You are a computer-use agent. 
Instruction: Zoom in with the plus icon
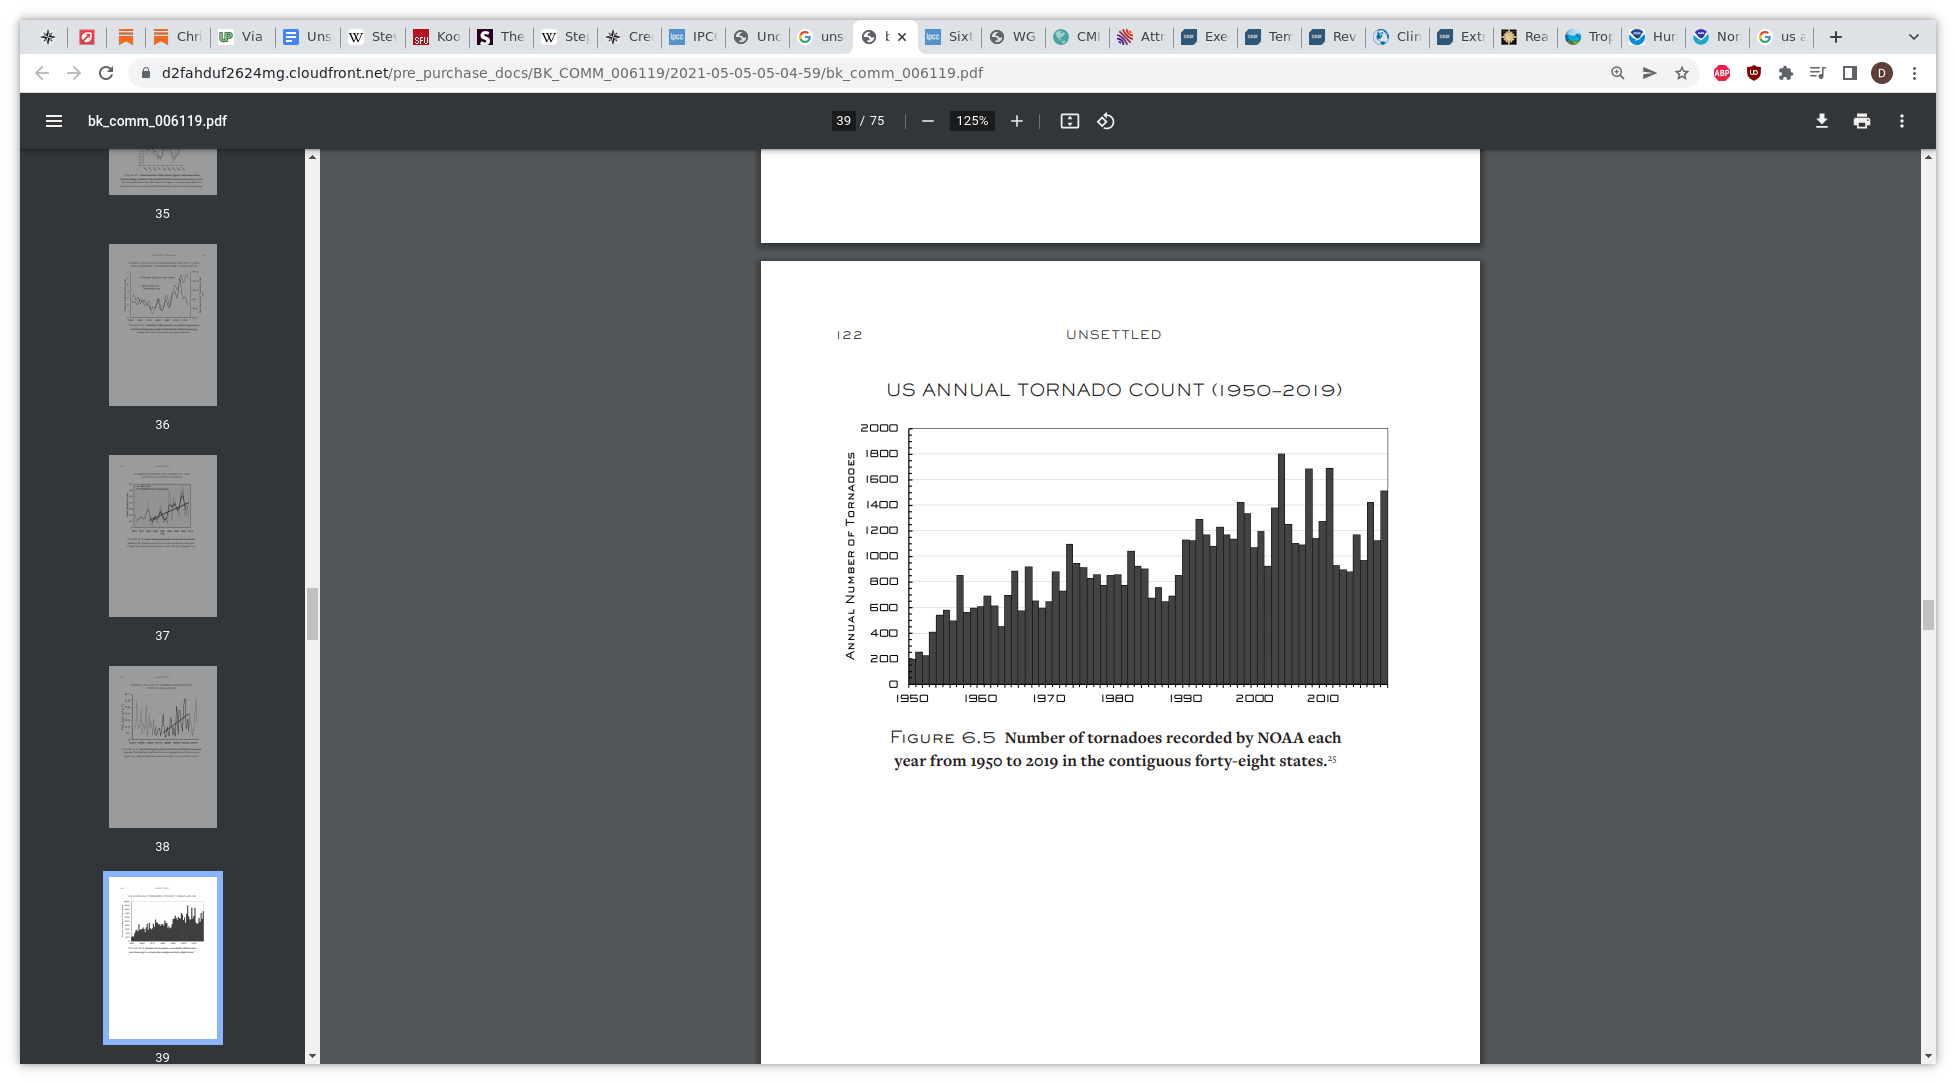[1017, 121]
